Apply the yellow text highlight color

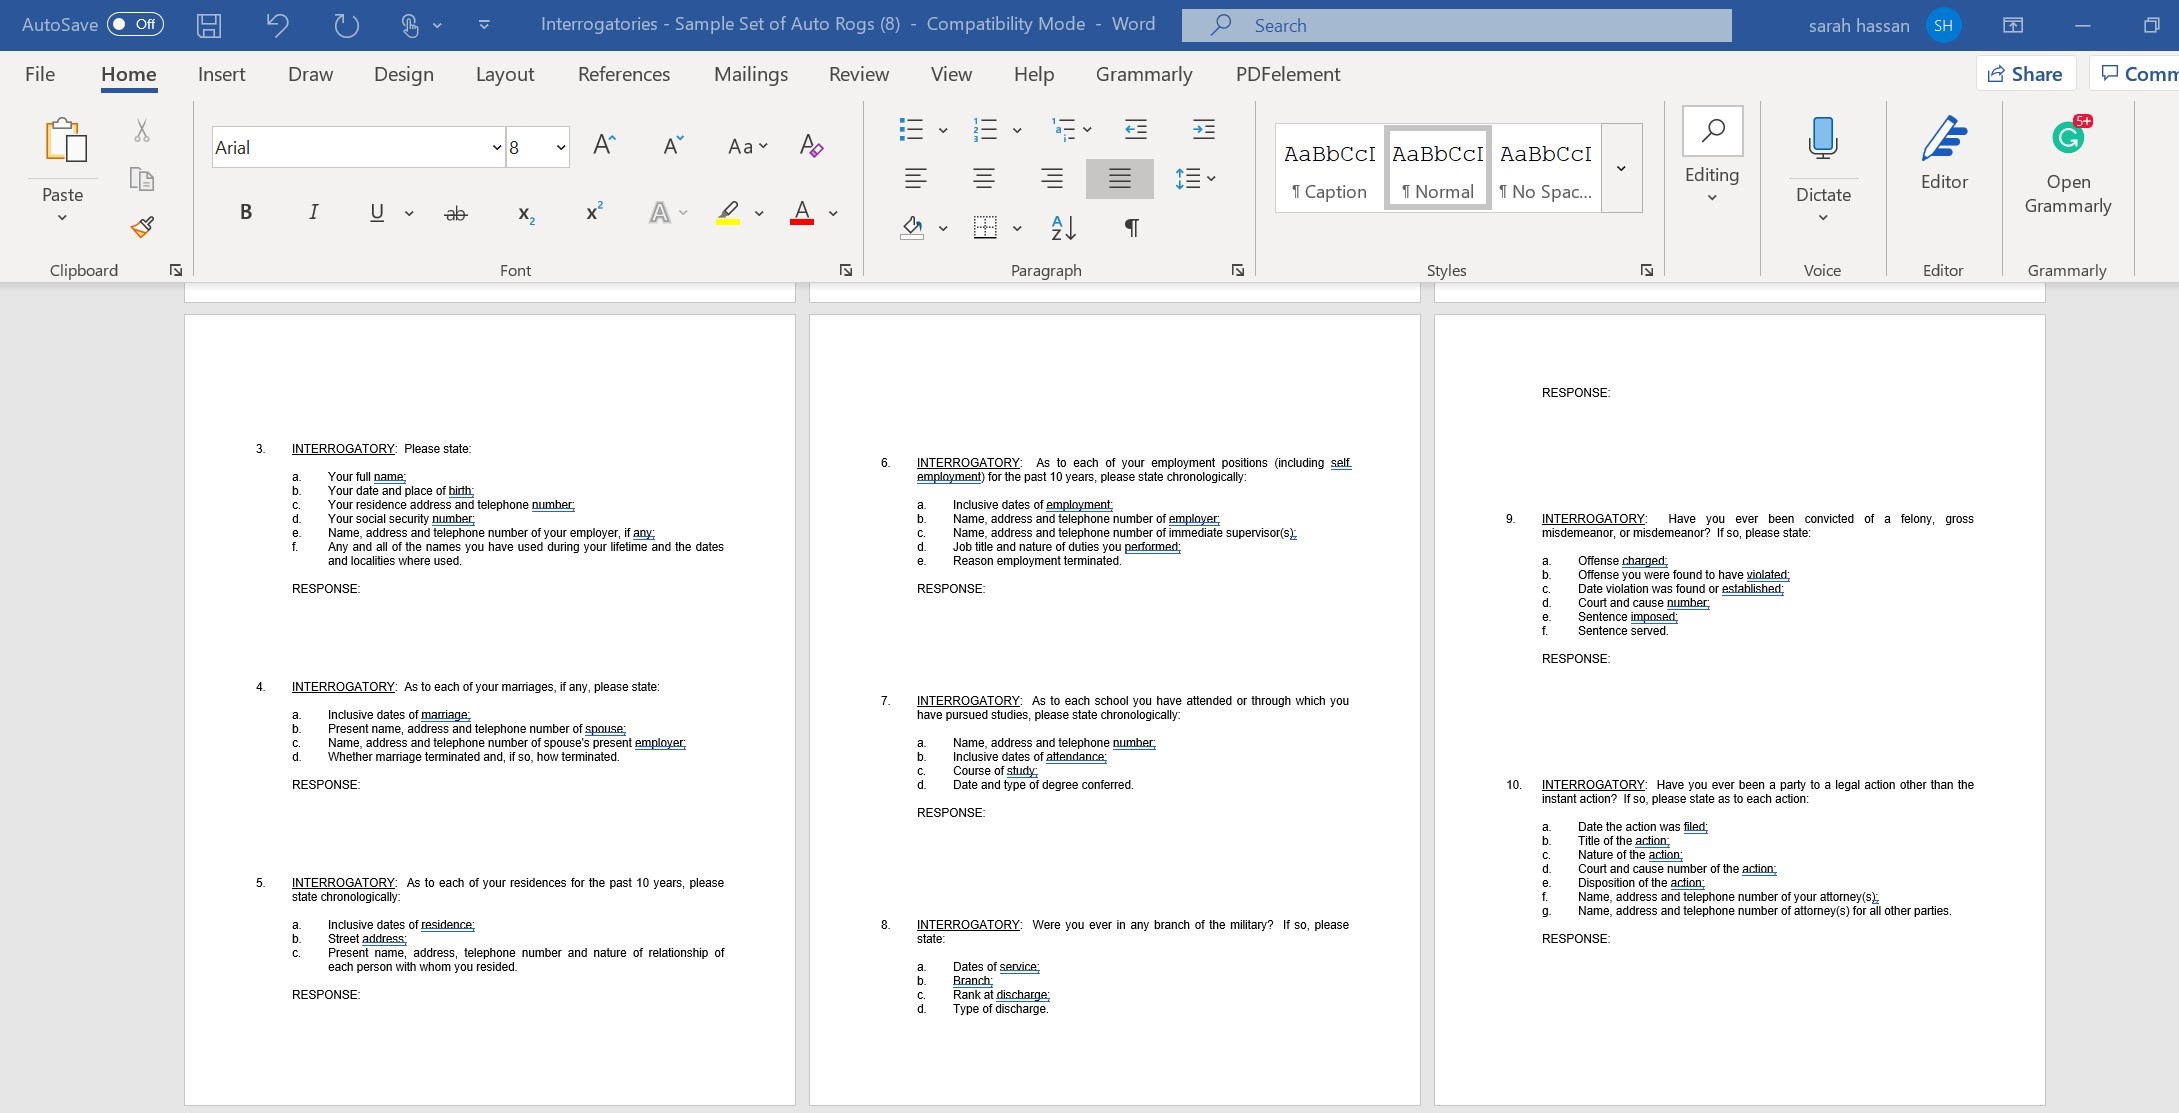[x=728, y=212]
